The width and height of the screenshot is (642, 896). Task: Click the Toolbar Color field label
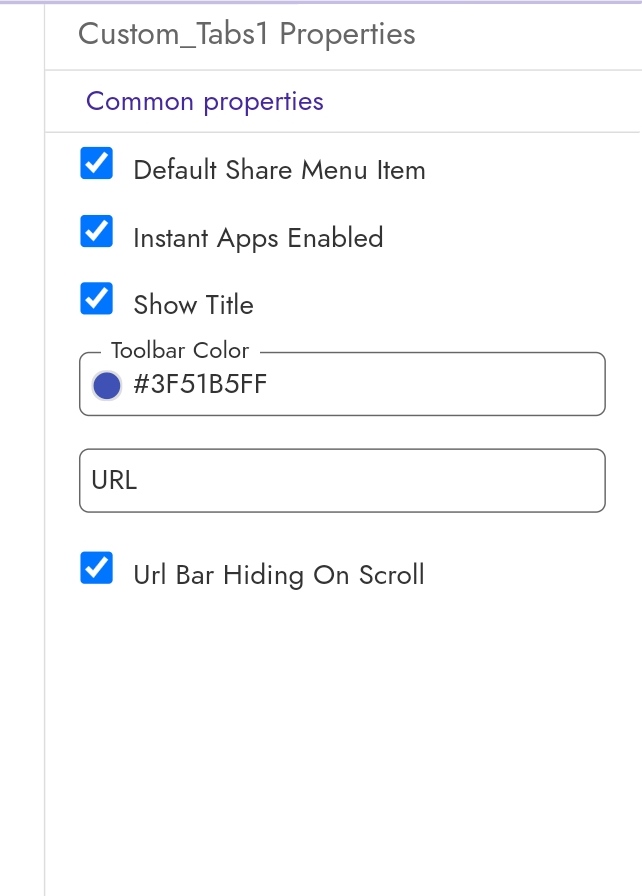point(180,350)
